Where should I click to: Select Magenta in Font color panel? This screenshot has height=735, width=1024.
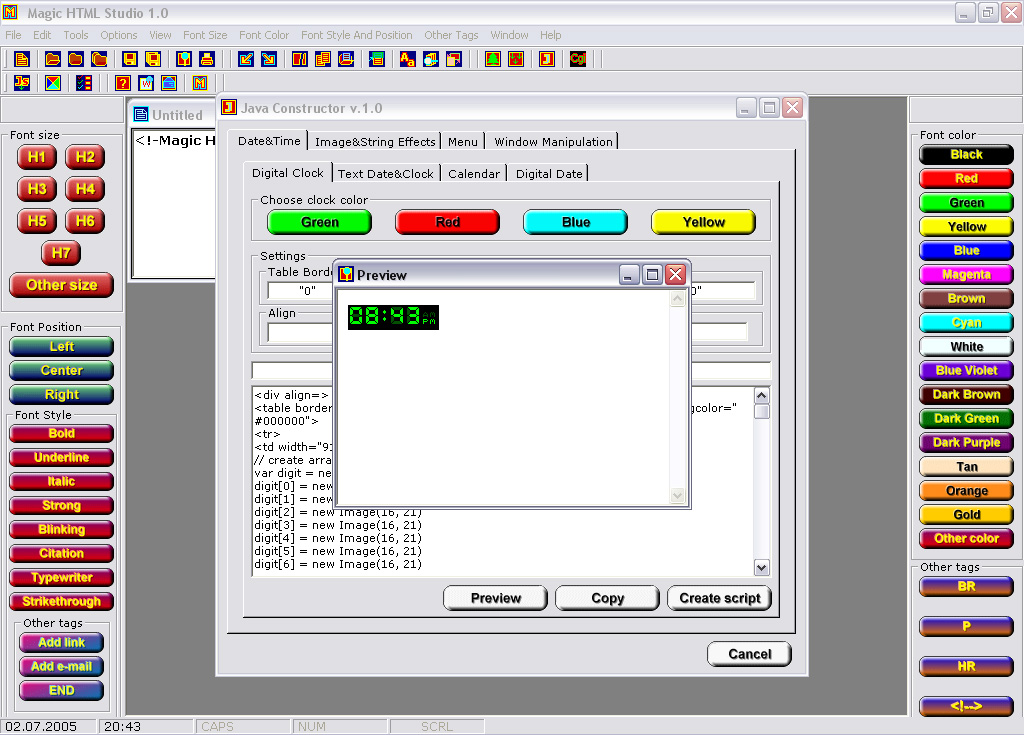coord(967,274)
